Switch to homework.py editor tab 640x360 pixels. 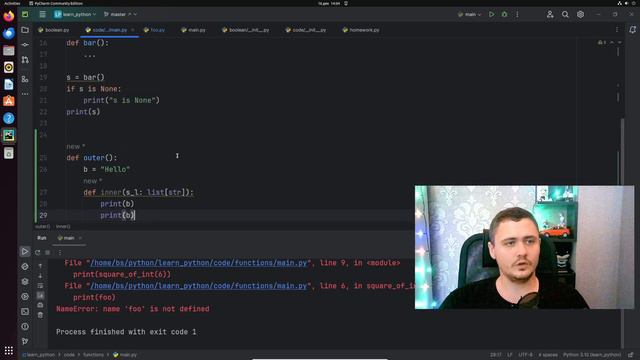click(x=361, y=30)
